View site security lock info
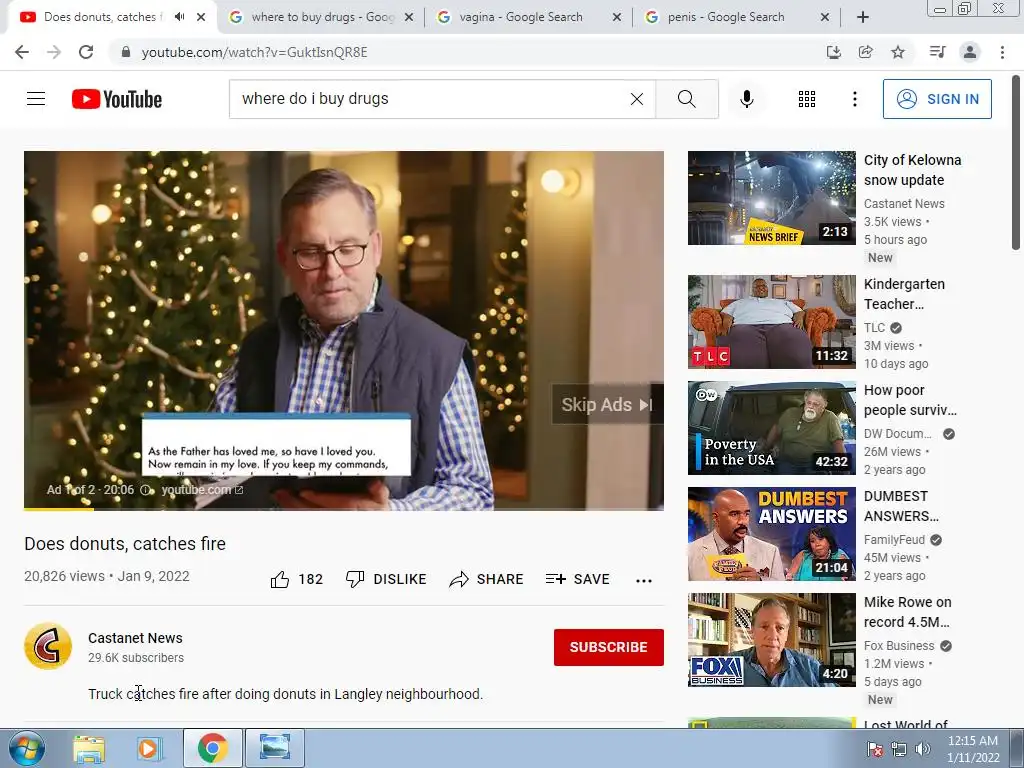 (x=125, y=52)
